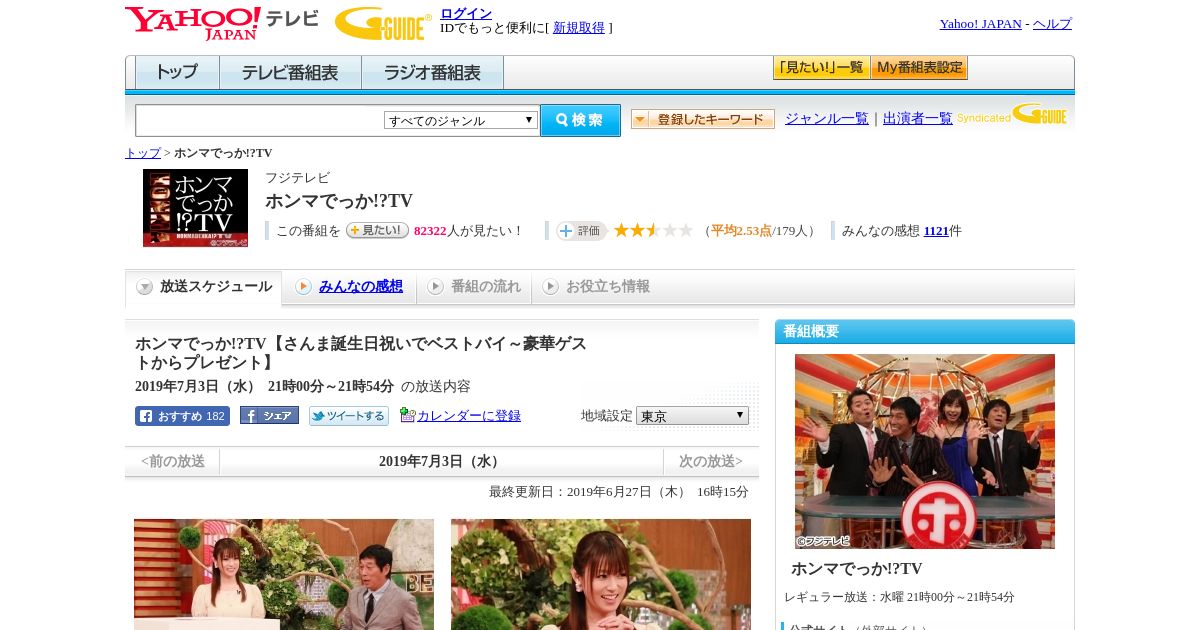
Task: Click the 新規取得 link
Action: tap(579, 28)
